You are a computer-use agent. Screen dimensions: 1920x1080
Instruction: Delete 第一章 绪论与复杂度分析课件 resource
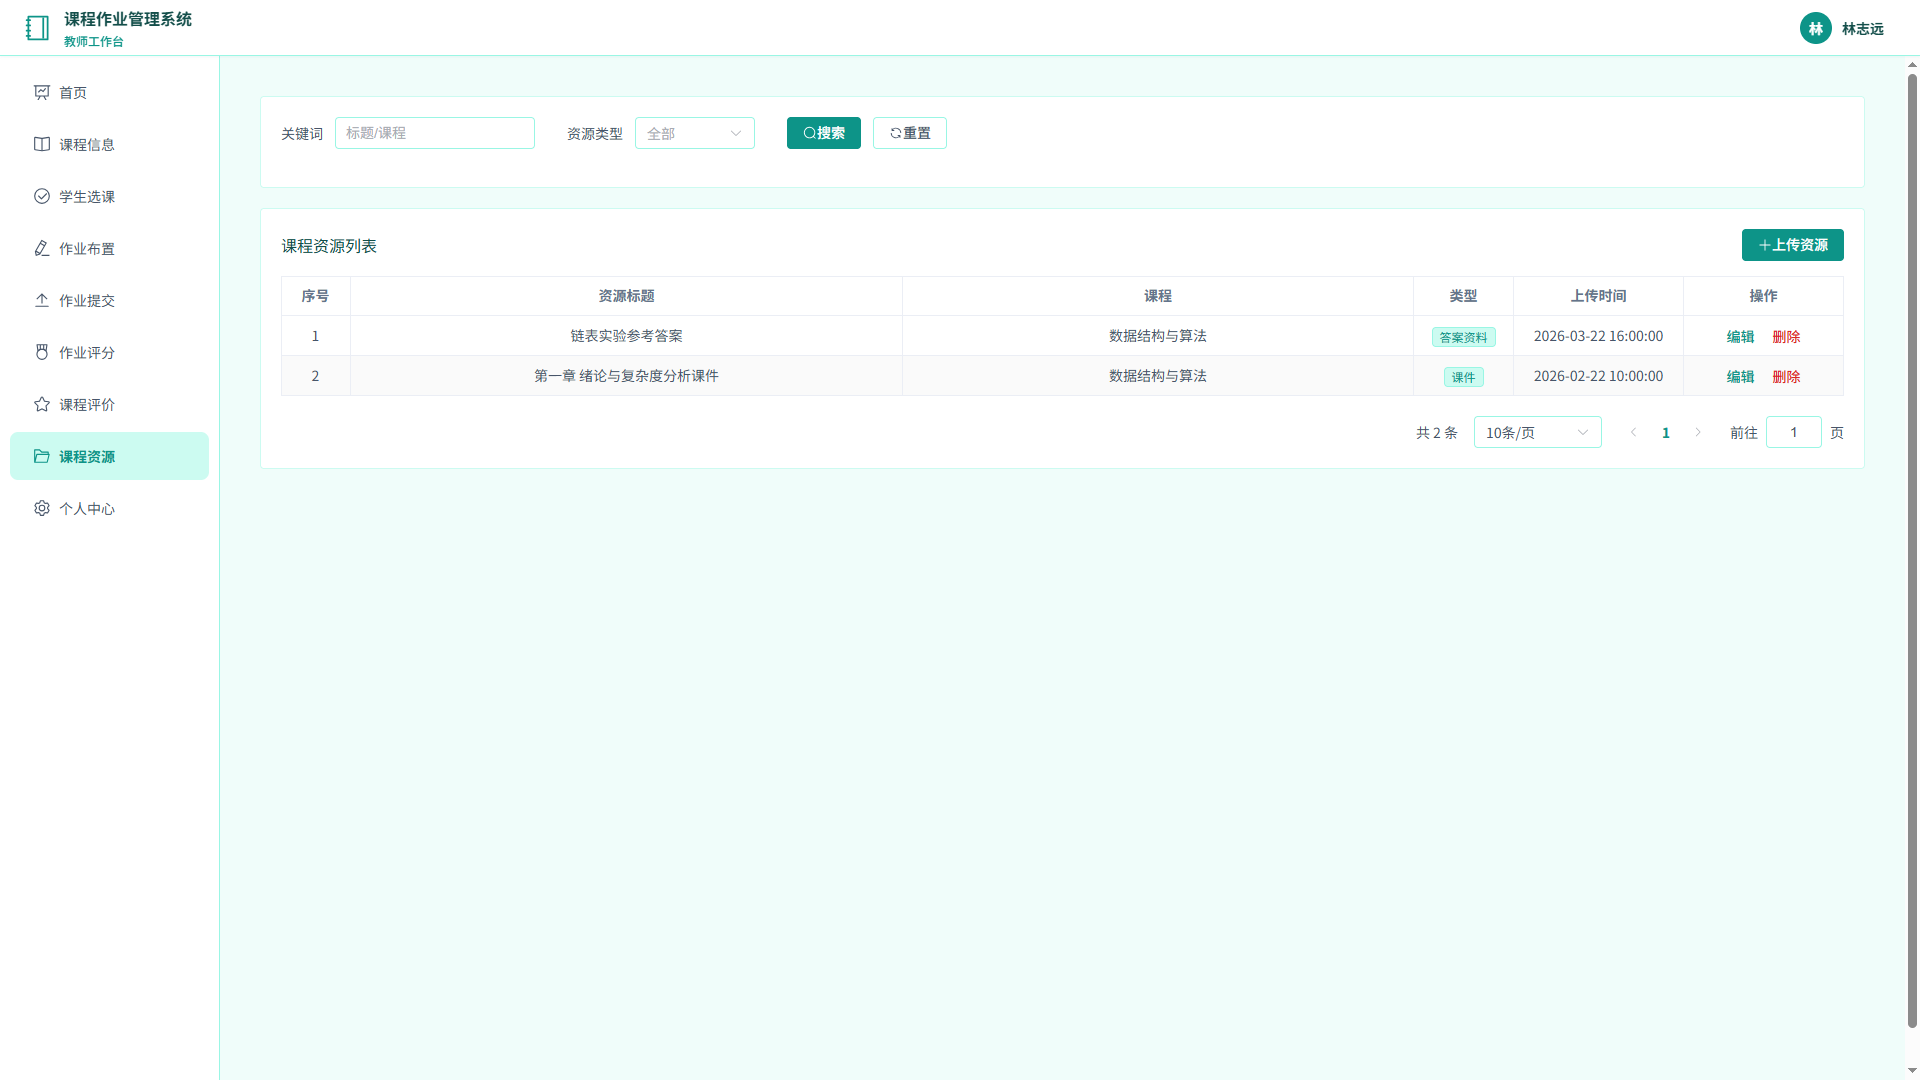click(x=1786, y=377)
